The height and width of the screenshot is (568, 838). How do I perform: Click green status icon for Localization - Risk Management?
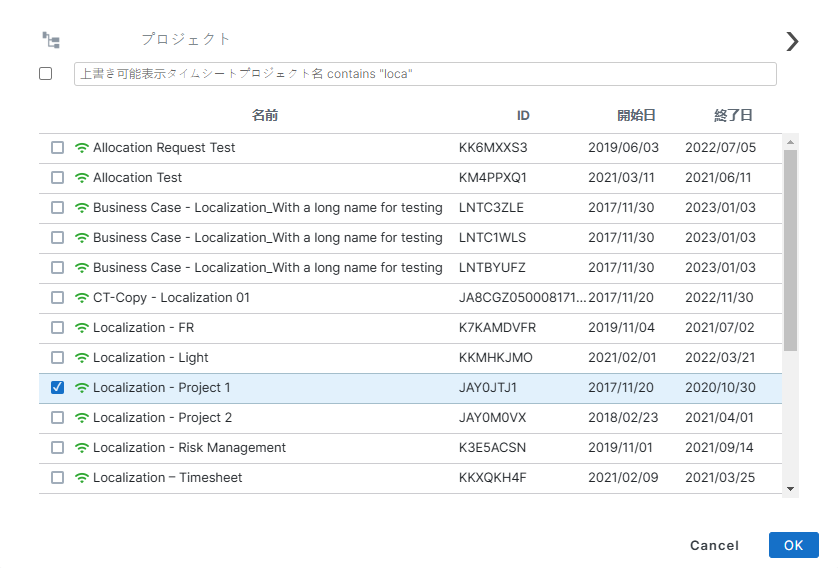tap(82, 448)
